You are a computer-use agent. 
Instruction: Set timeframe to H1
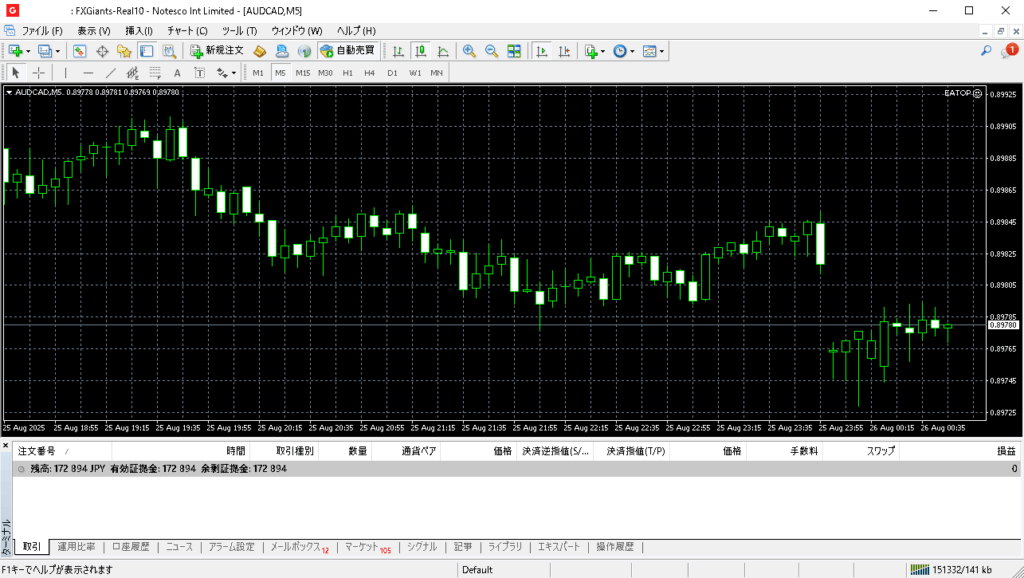(x=347, y=73)
